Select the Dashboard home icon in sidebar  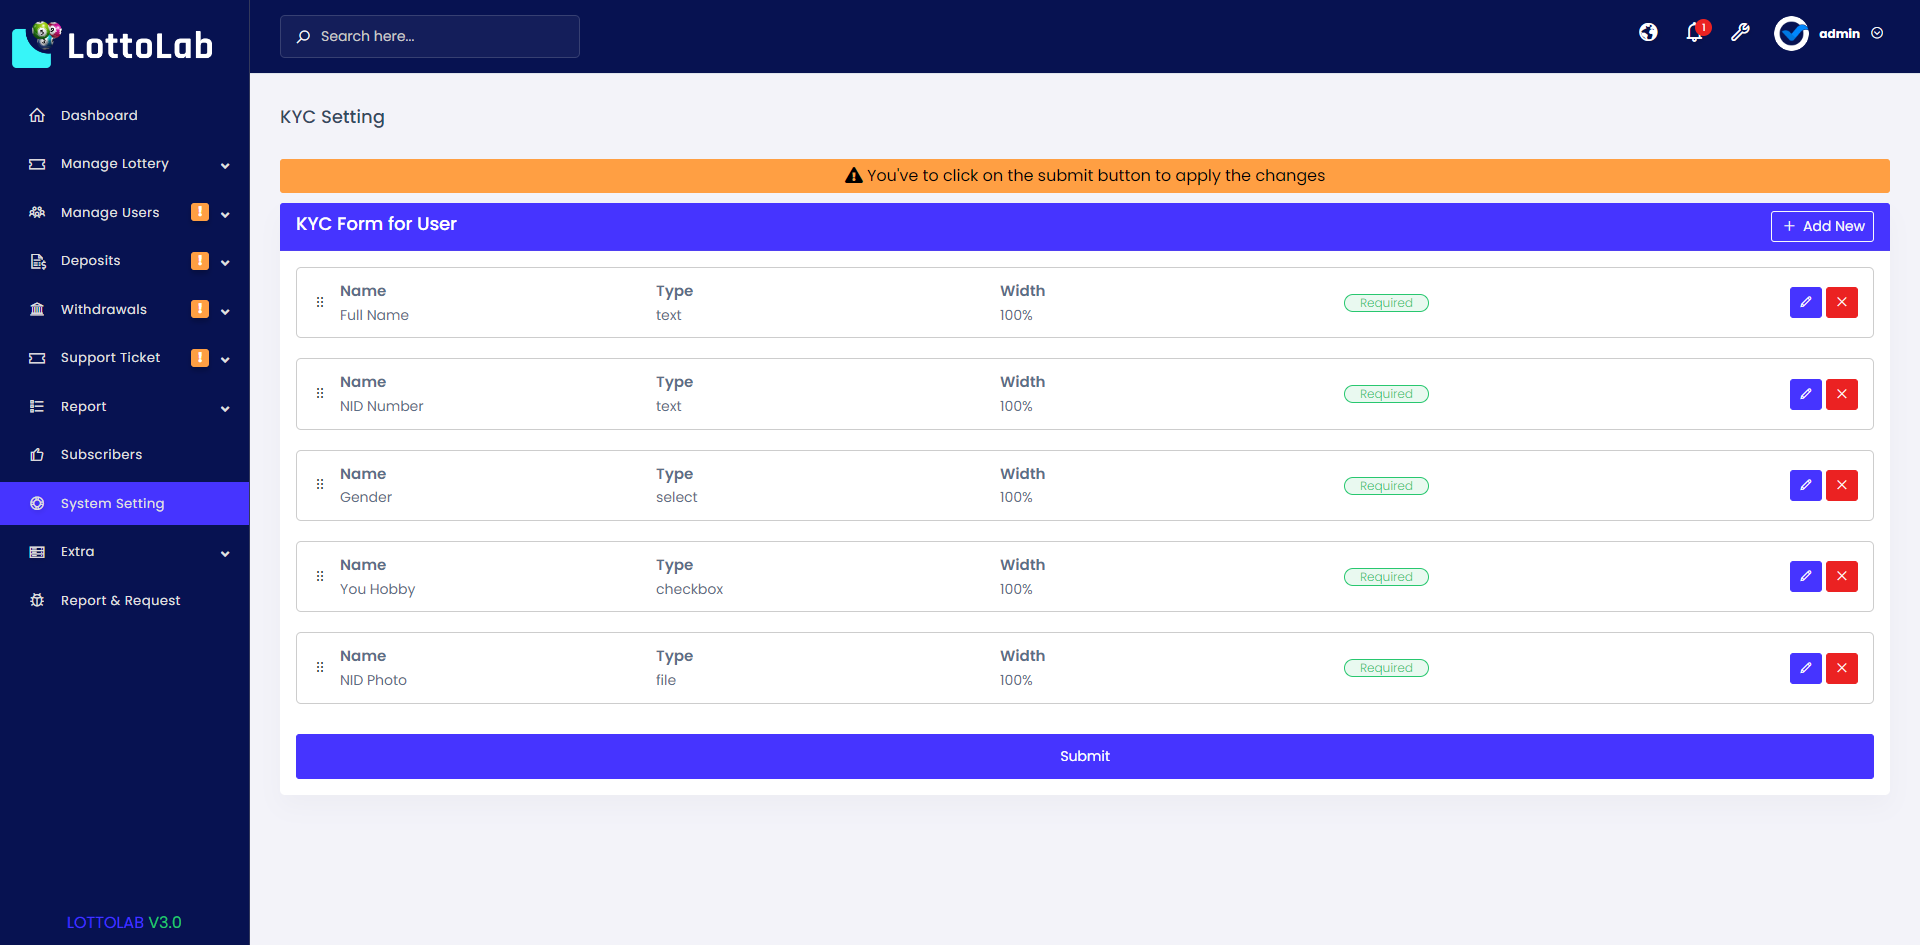(37, 115)
